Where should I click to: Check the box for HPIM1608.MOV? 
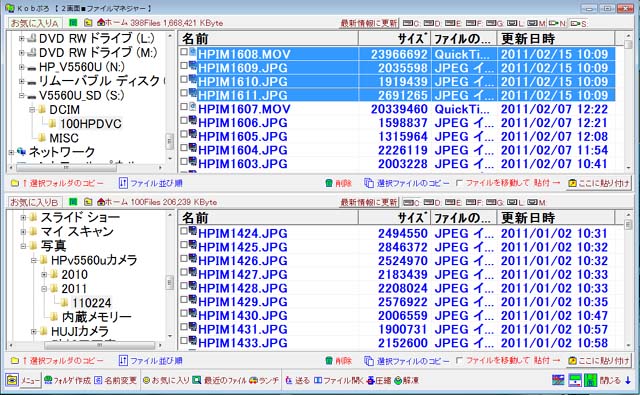(x=184, y=51)
